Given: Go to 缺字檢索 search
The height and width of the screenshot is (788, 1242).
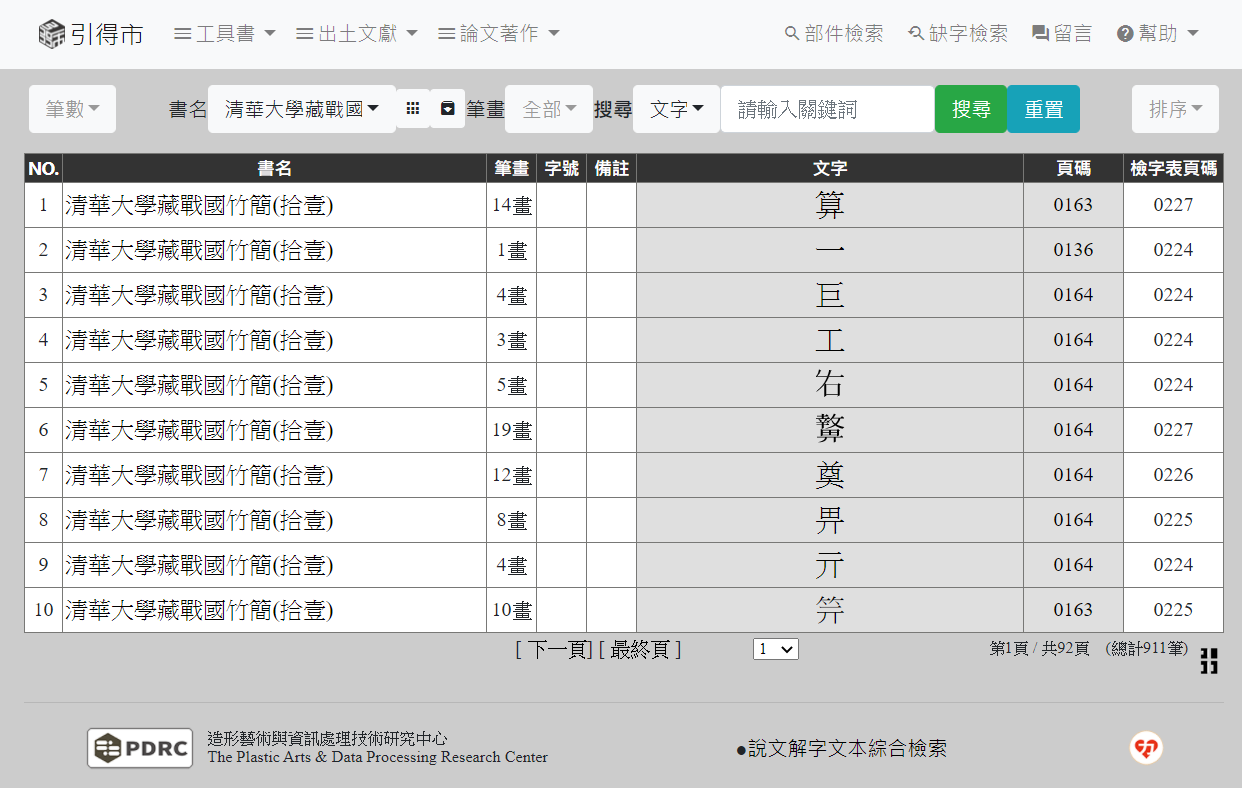Looking at the screenshot, I should coord(958,34).
